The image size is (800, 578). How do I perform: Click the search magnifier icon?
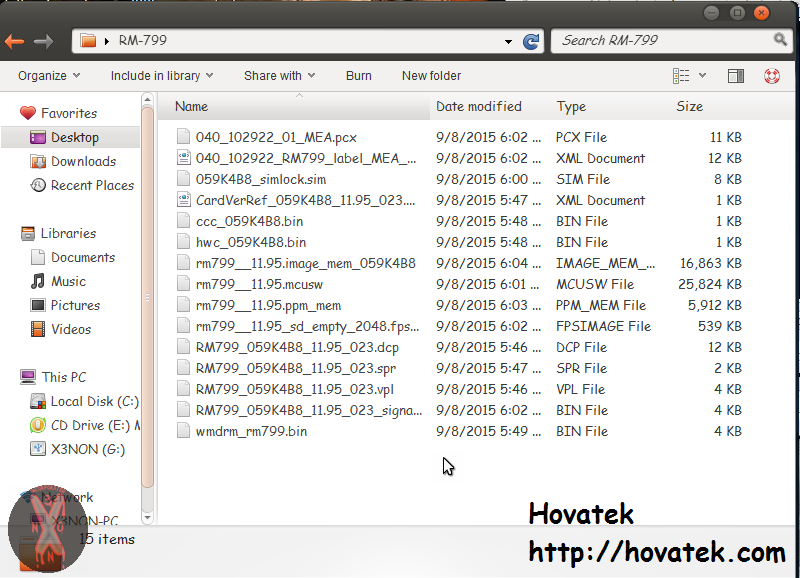(x=781, y=40)
